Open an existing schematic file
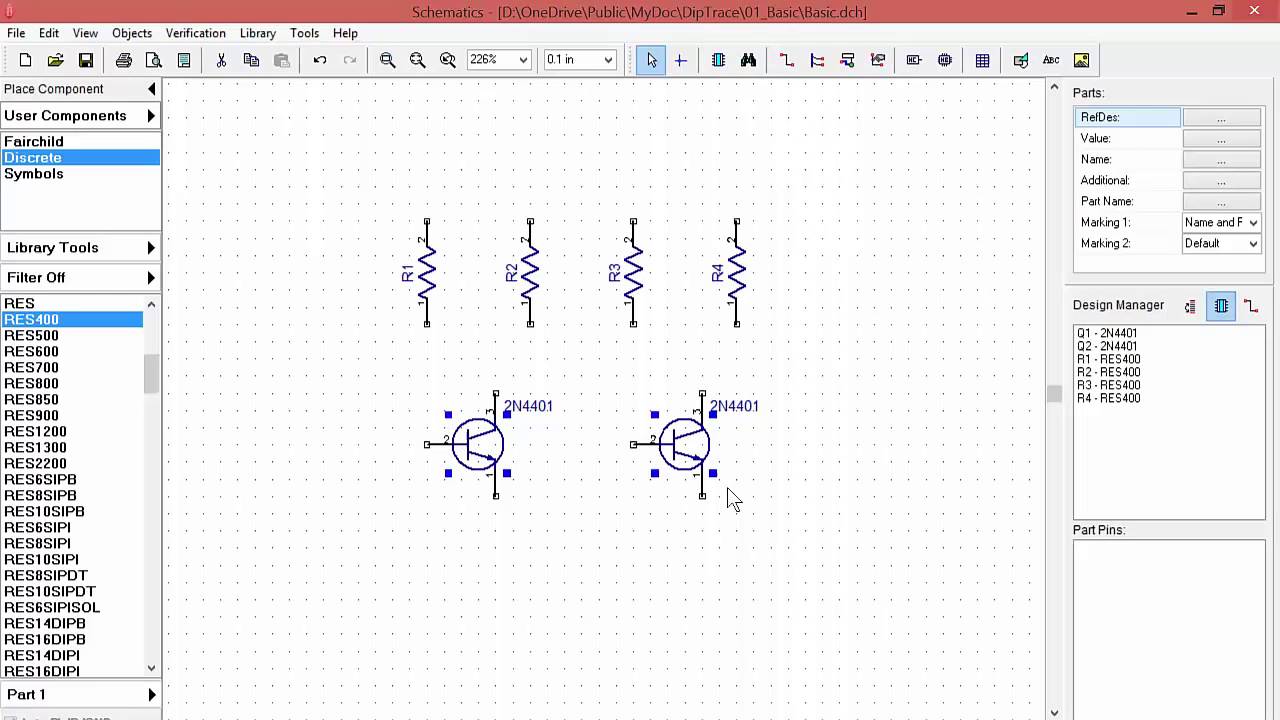This screenshot has width=1280, height=720. (x=56, y=60)
